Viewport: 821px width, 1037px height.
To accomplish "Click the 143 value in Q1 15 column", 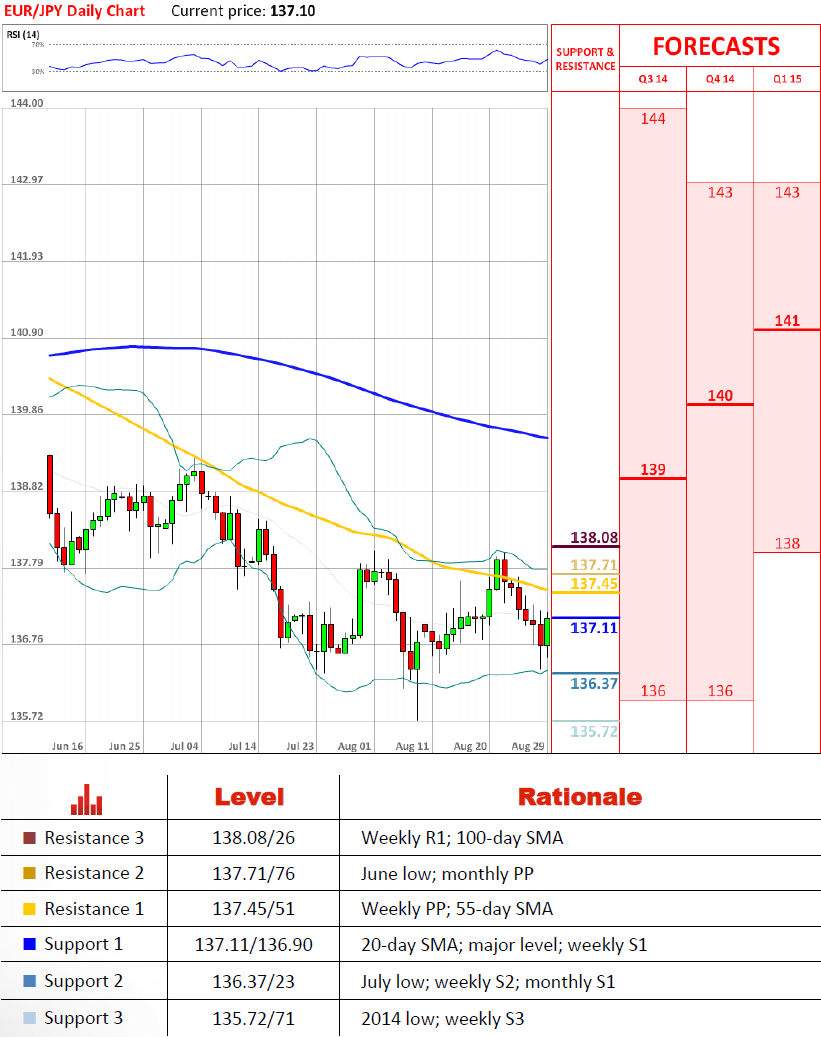I will (787, 192).
